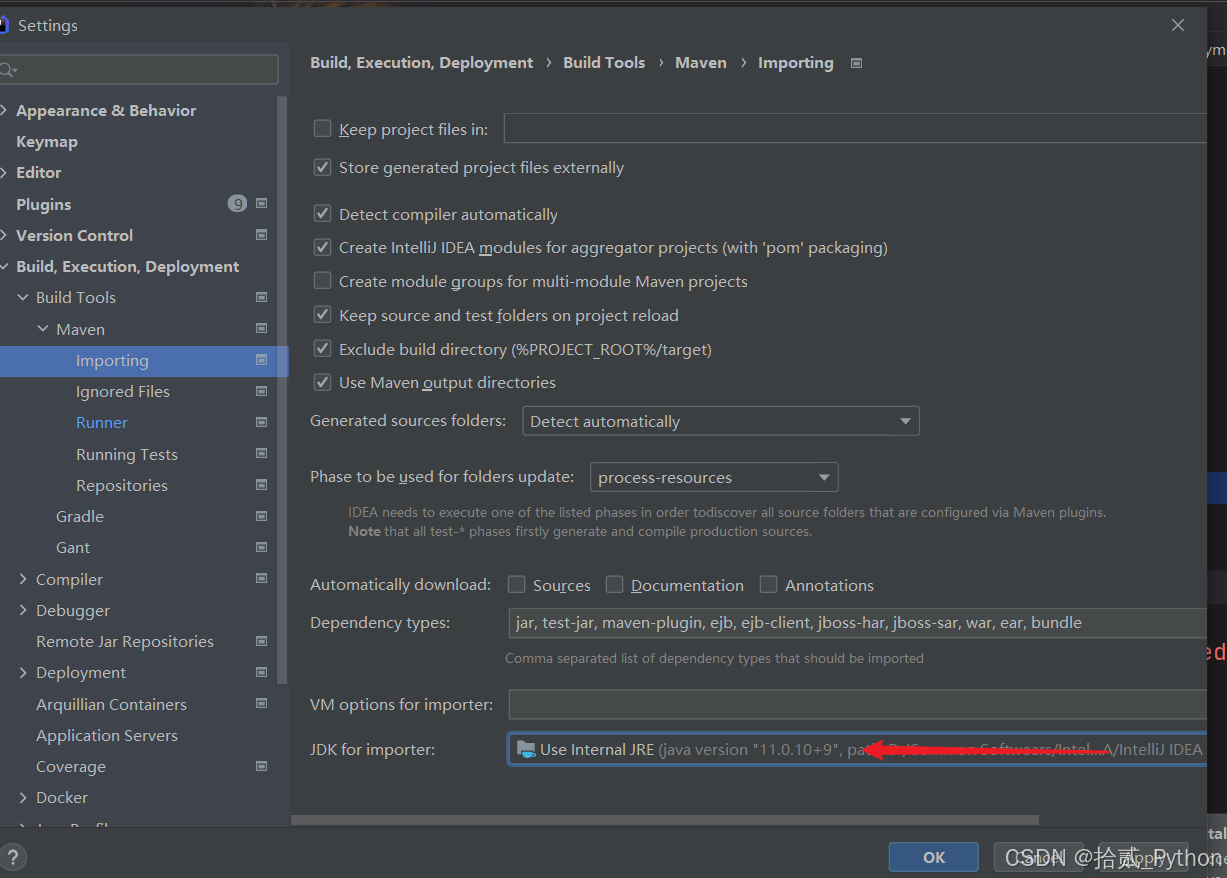Screen dimensions: 1227x878
Task: Click the OK button
Action: [x=934, y=857]
